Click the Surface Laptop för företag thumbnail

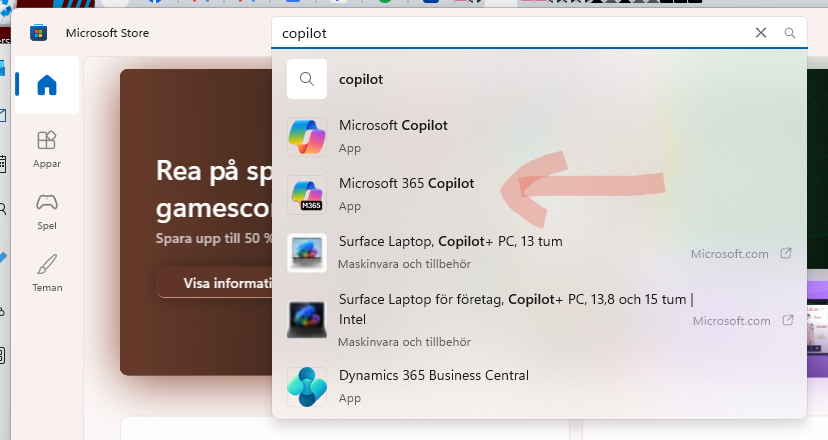[x=307, y=319]
